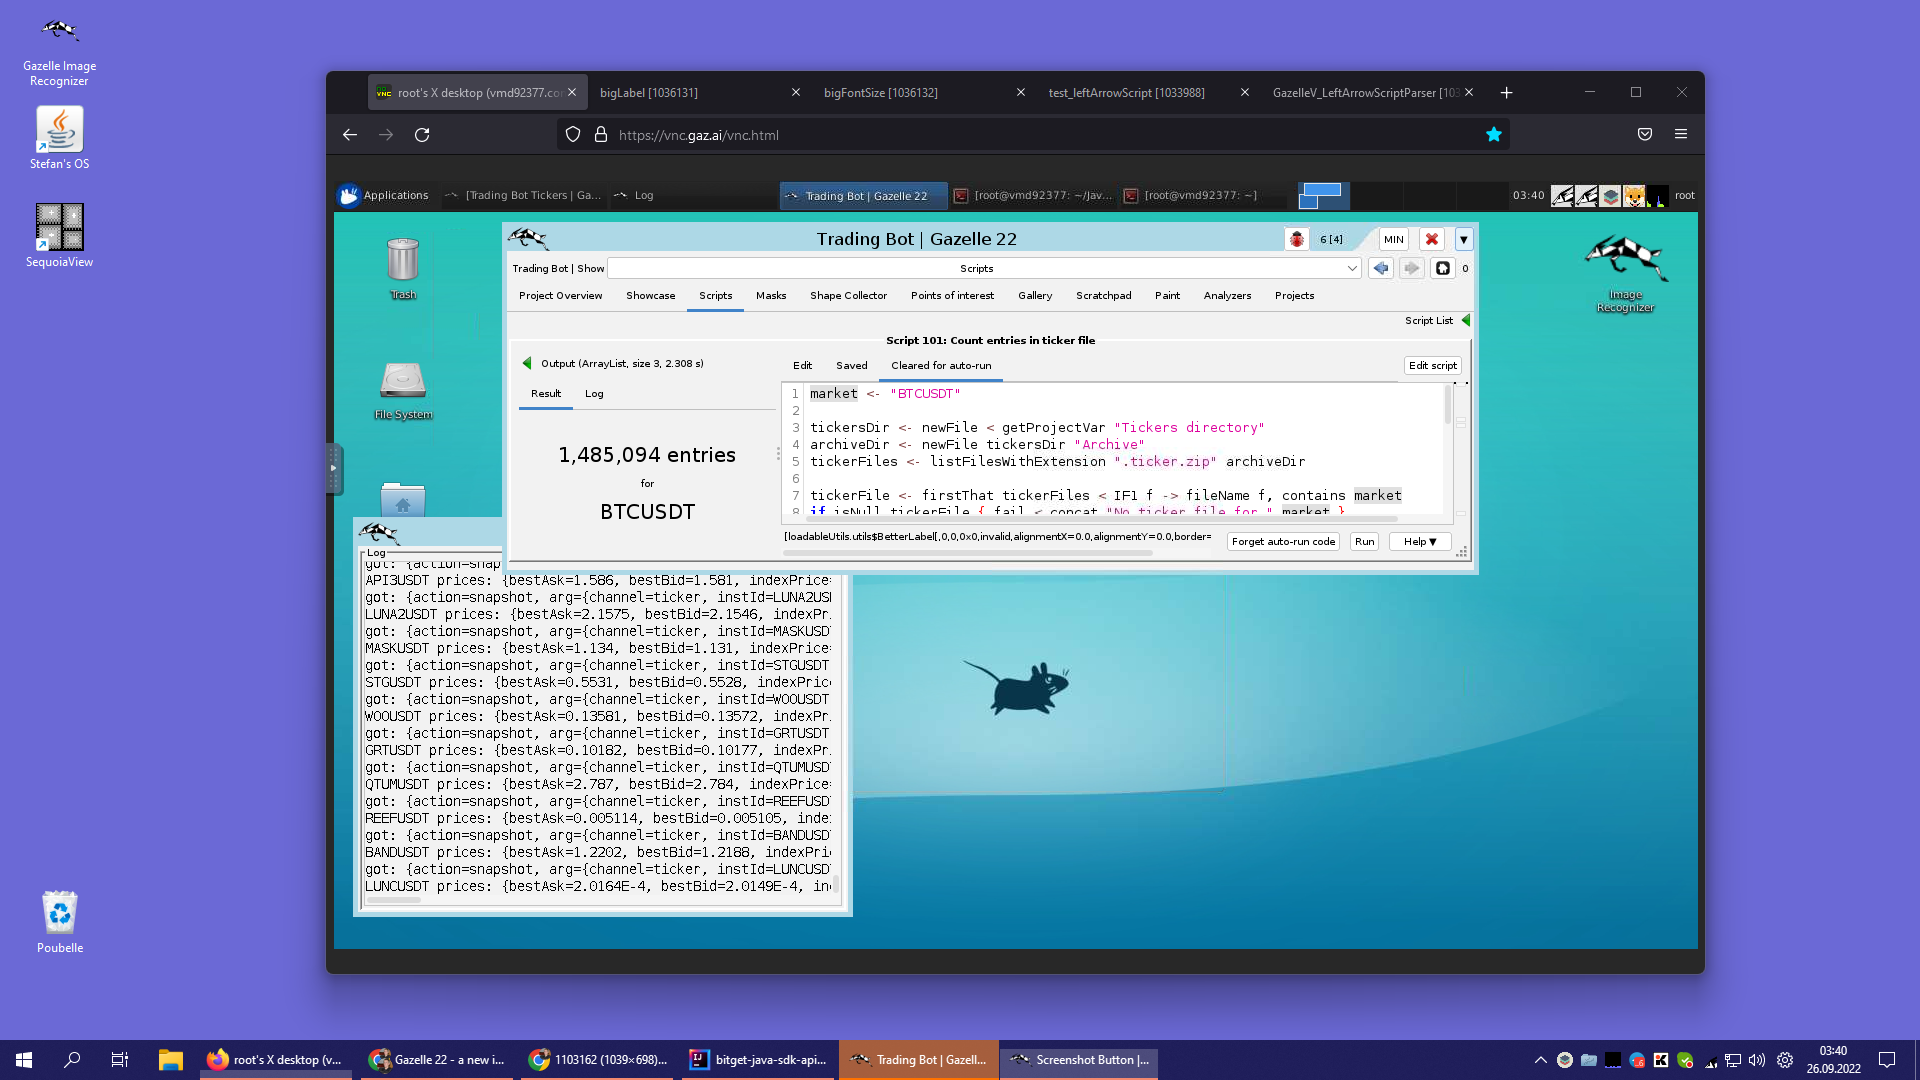Click the horizontal scrollbar under the code editor
This screenshot has width=1920, height=1080.
tap(1100, 519)
